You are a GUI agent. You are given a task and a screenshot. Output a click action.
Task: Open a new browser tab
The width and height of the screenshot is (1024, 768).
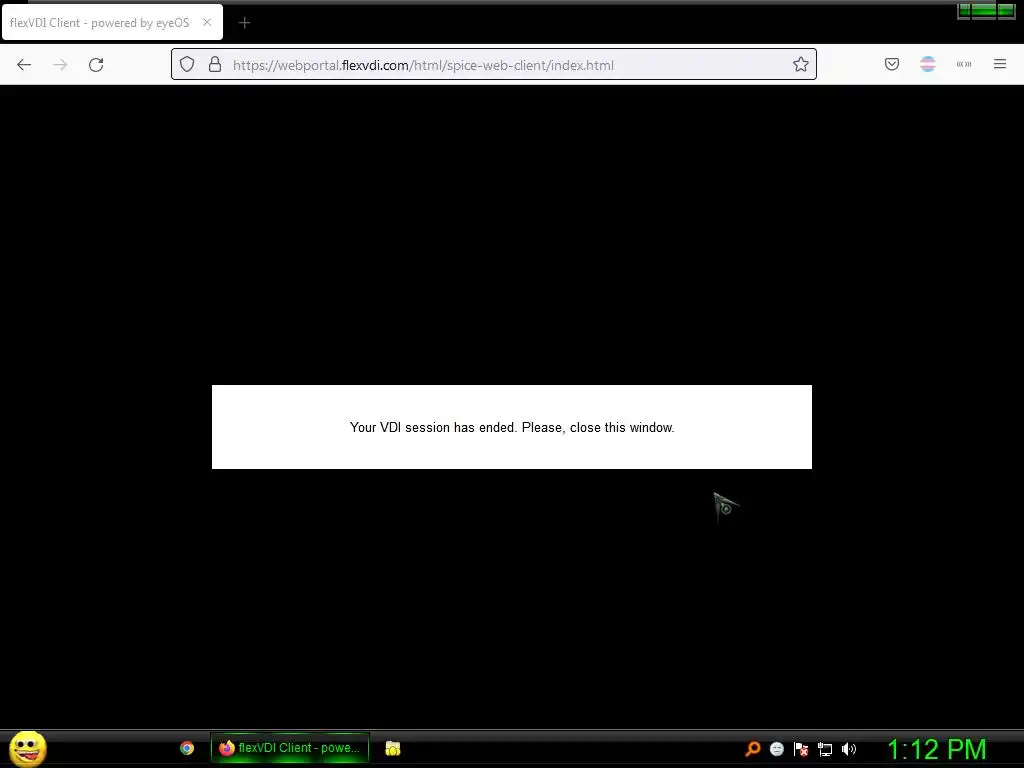[244, 23]
